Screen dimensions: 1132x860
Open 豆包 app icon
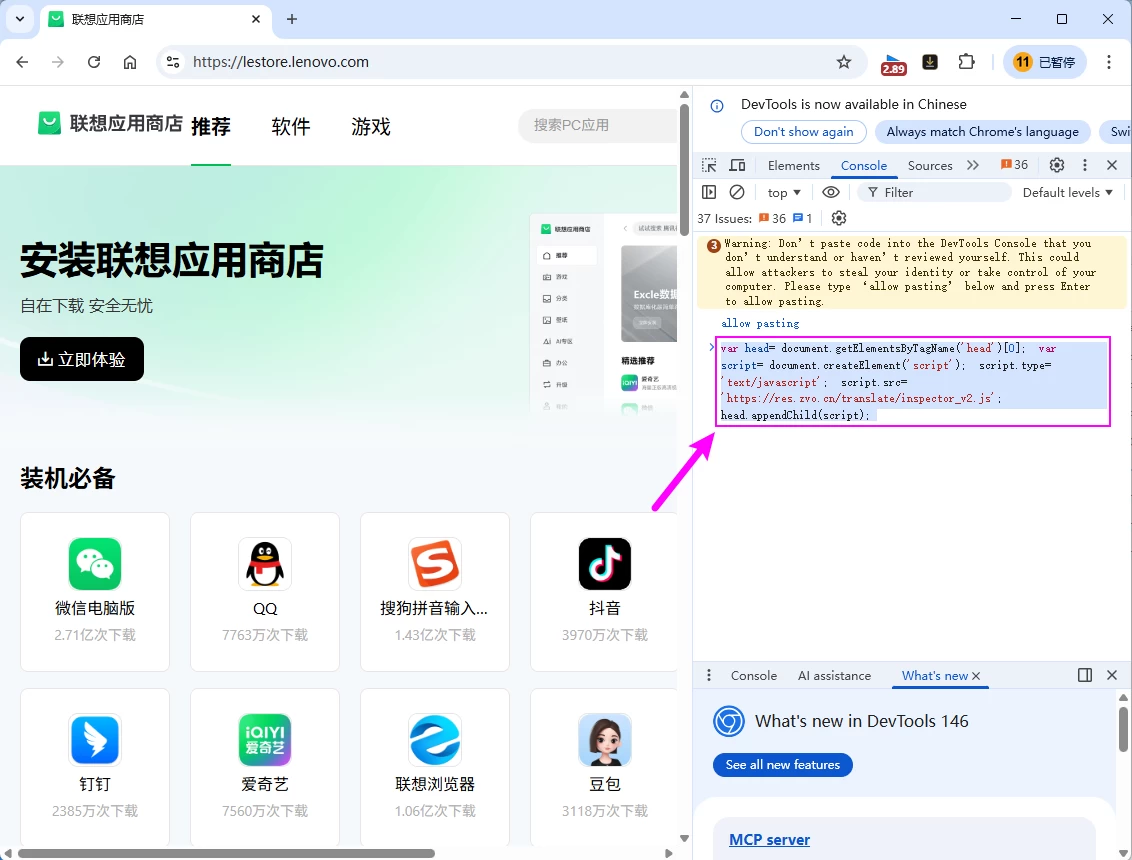point(605,739)
